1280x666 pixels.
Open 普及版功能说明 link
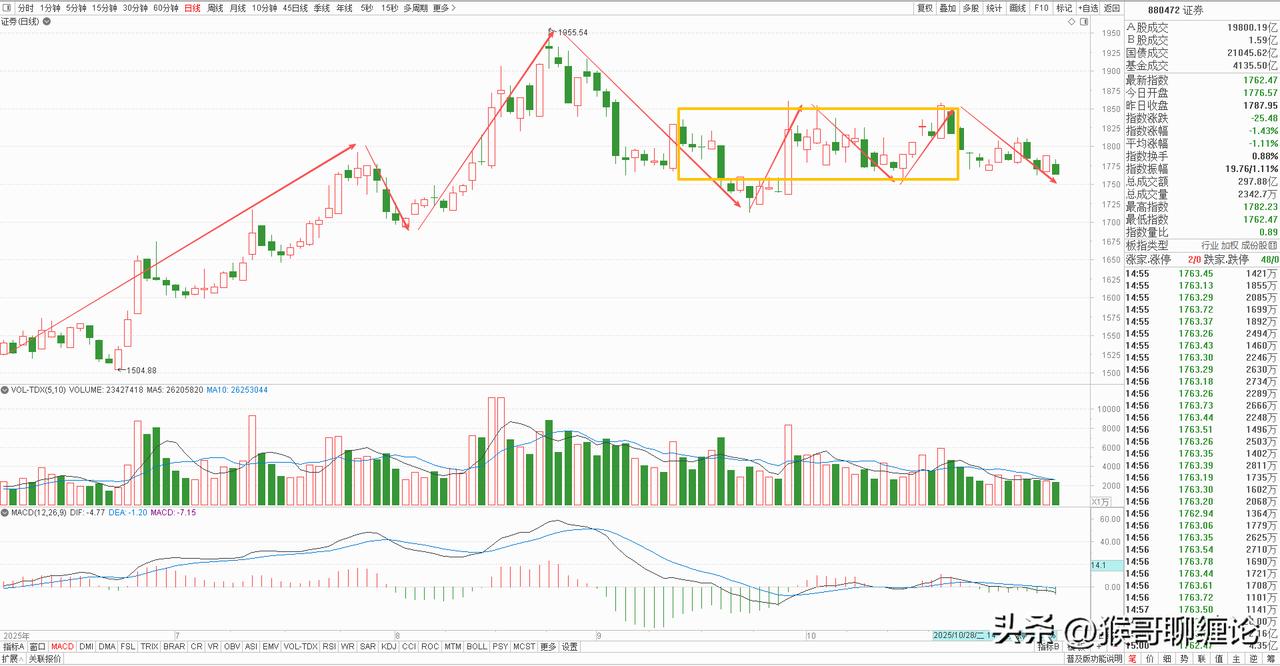pos(1094,659)
